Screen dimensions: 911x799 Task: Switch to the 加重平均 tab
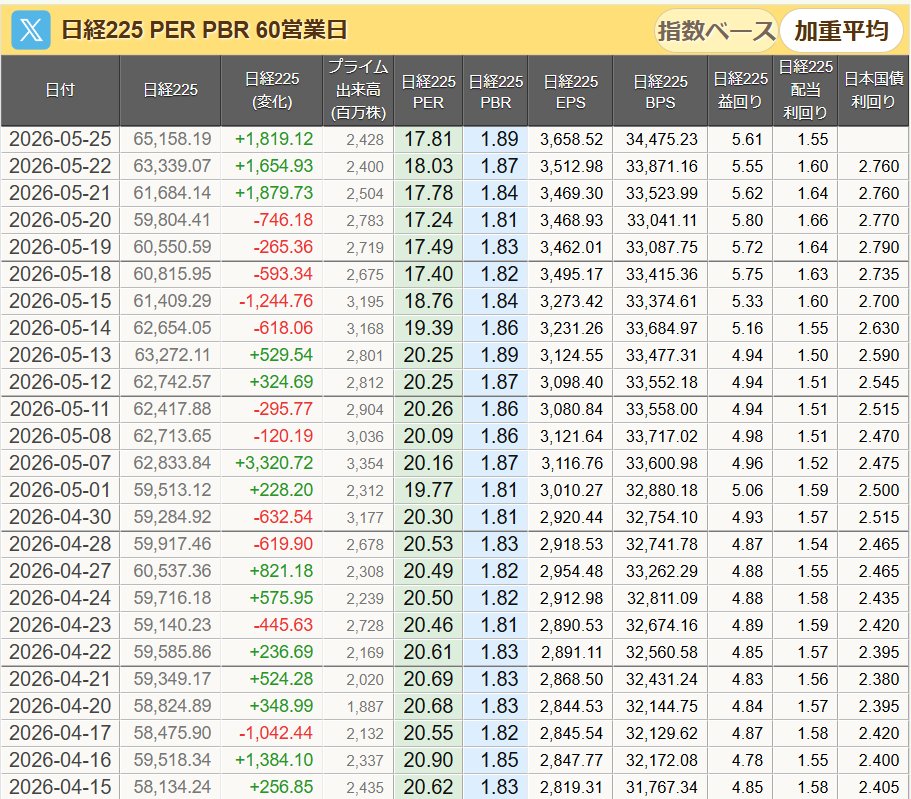click(841, 30)
